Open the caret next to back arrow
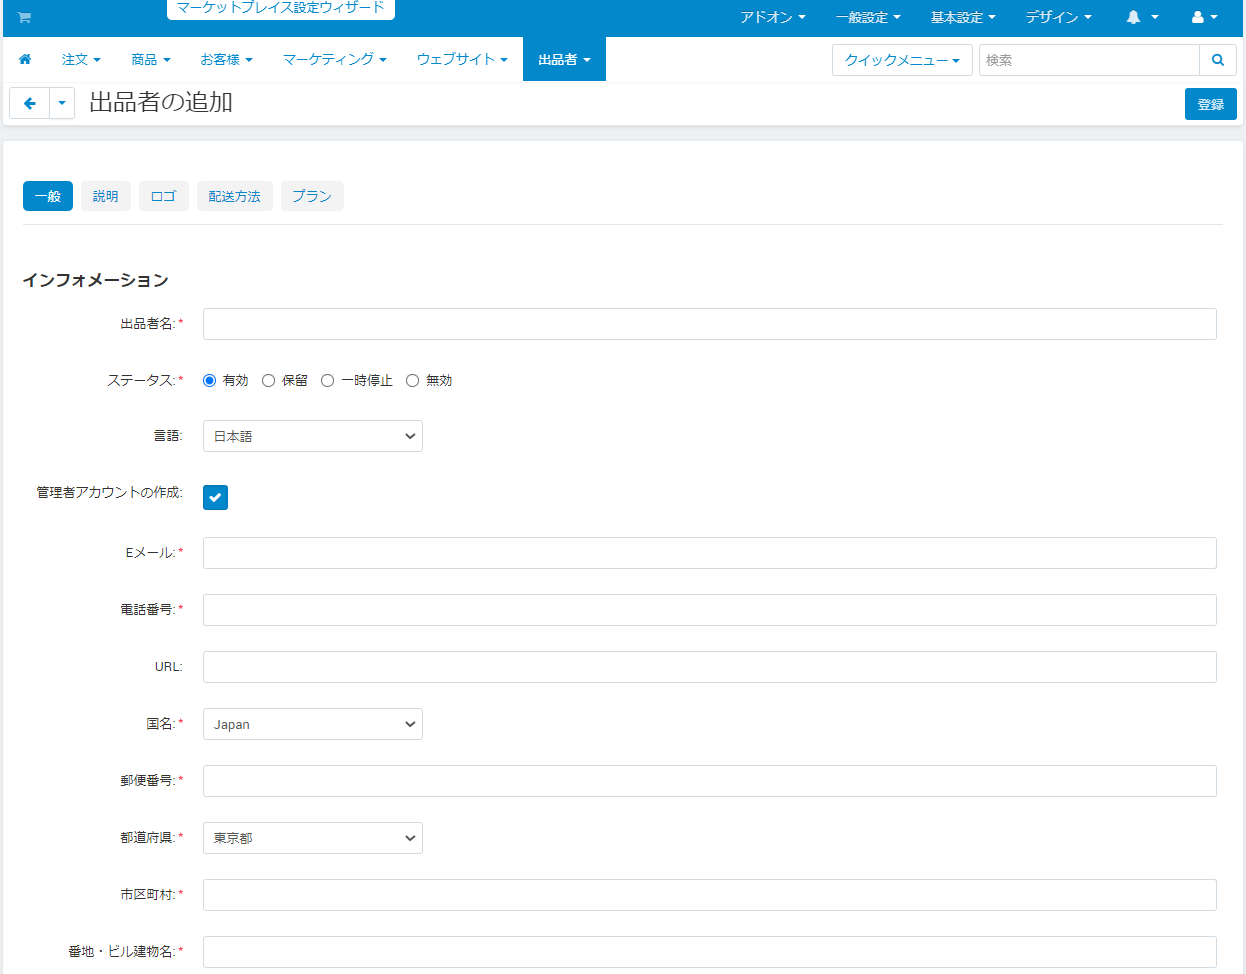 click(62, 103)
